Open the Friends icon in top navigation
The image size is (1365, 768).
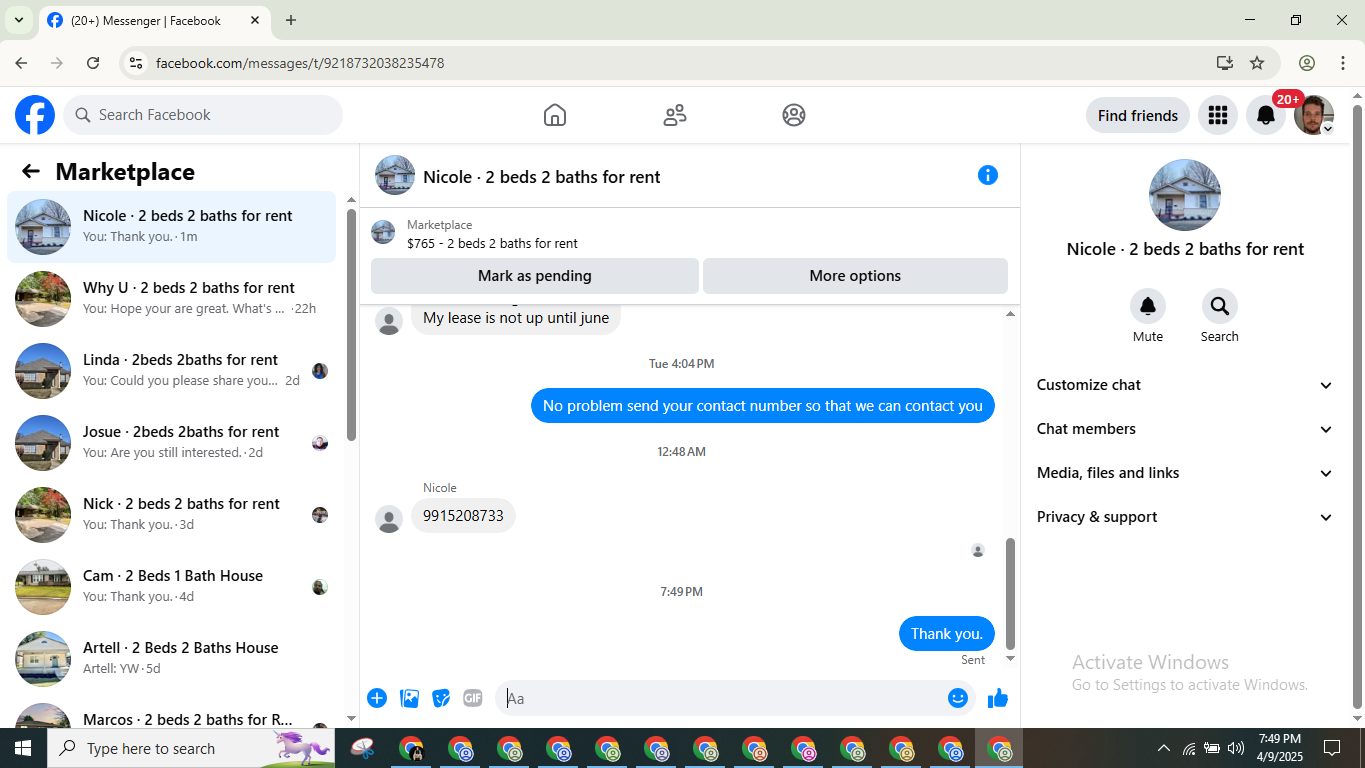675,115
